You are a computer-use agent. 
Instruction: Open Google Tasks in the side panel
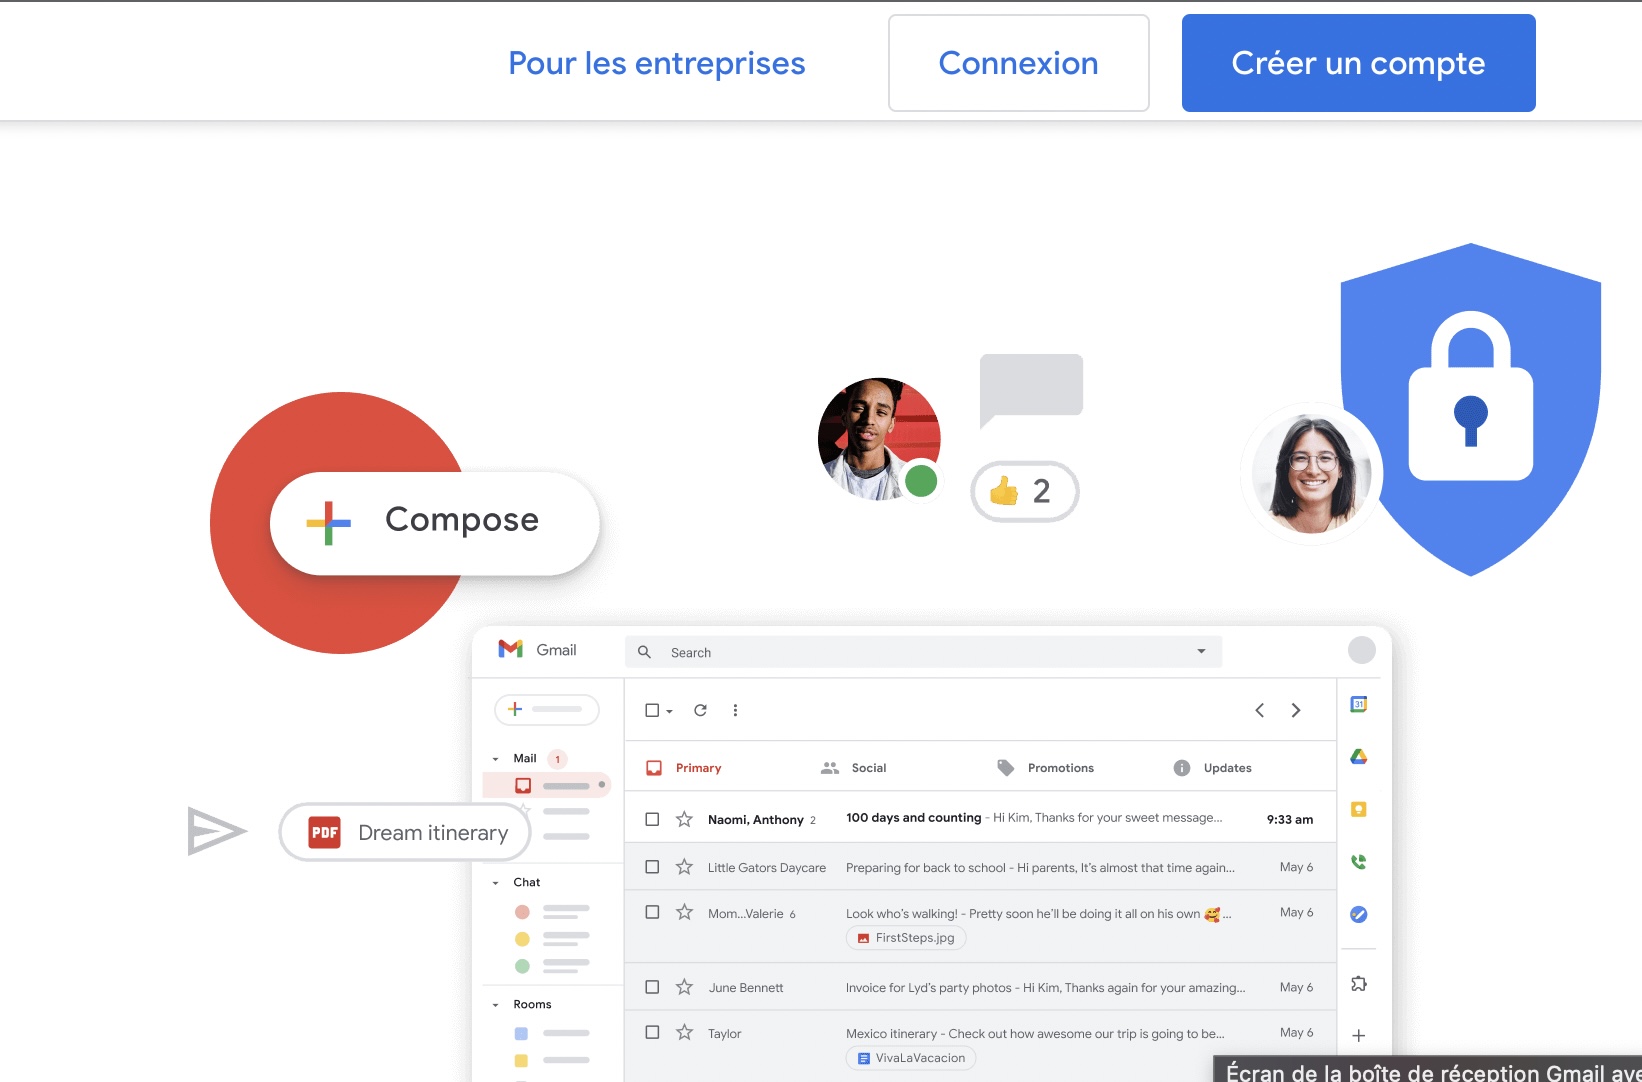pyautogui.click(x=1359, y=914)
